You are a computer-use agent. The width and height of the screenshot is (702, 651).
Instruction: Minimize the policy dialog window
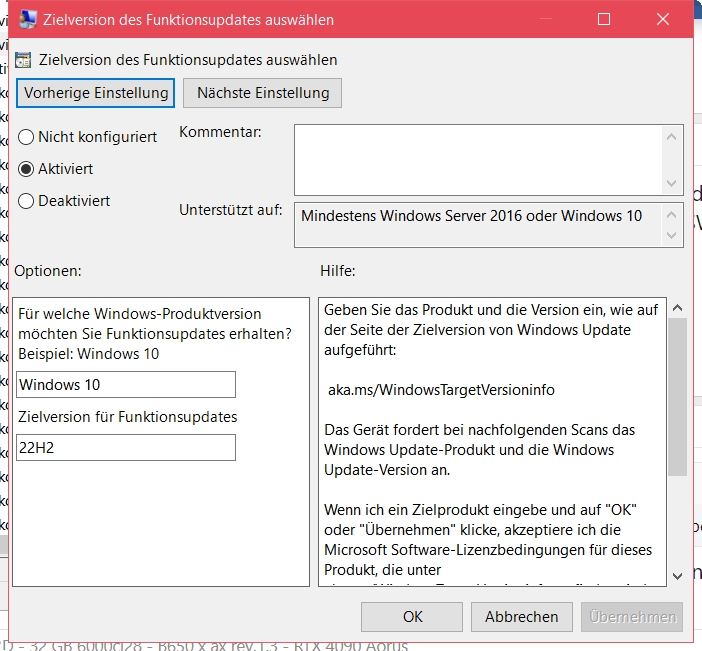545,19
